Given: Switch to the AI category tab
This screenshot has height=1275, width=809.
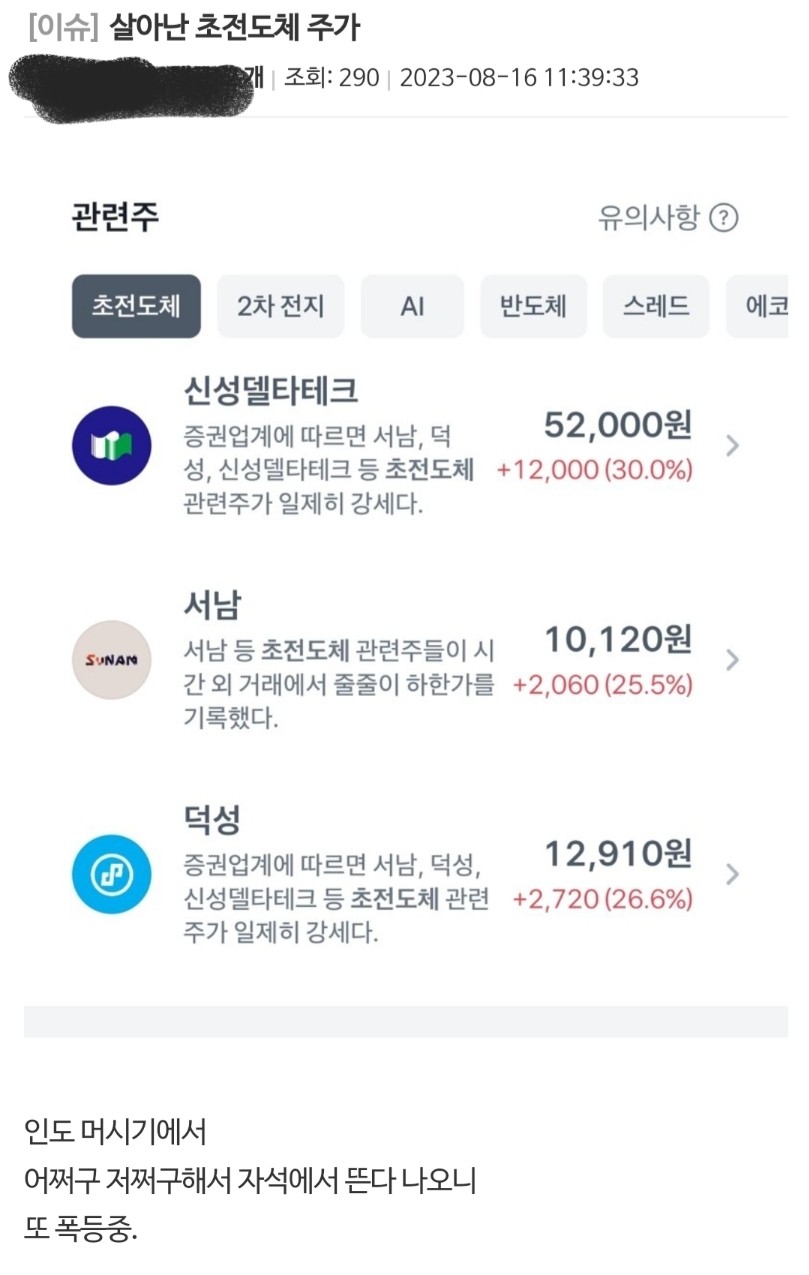Looking at the screenshot, I should (x=412, y=306).
